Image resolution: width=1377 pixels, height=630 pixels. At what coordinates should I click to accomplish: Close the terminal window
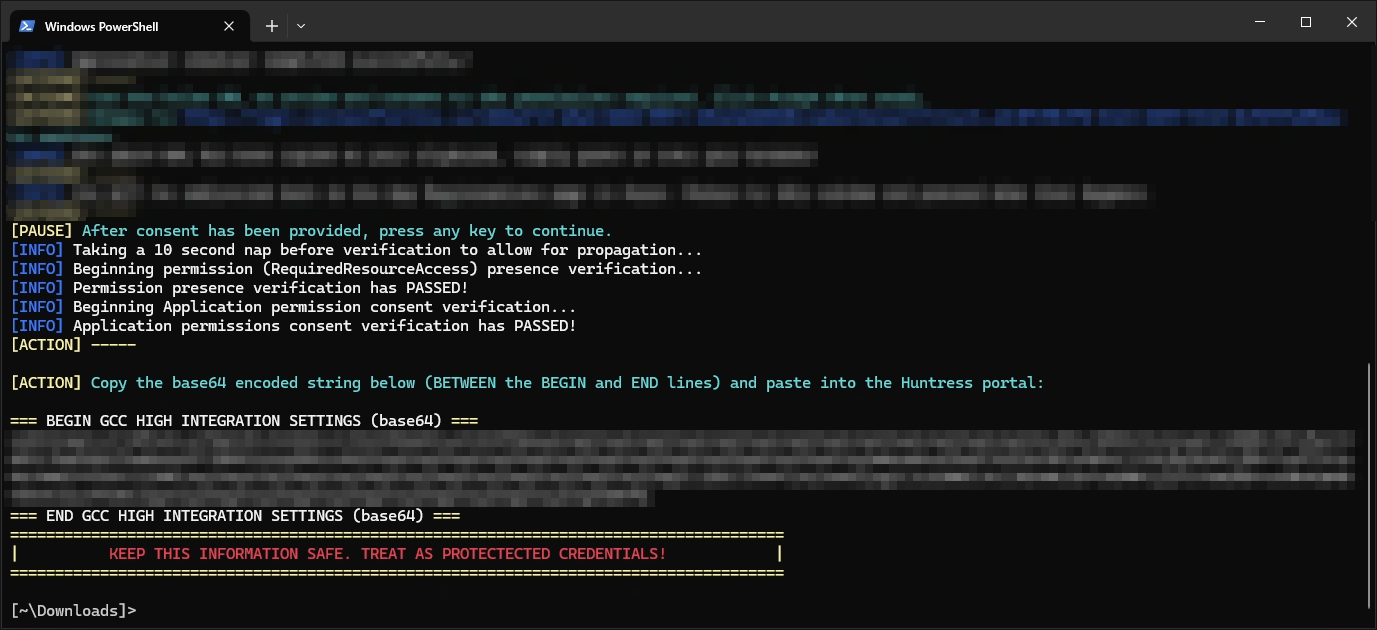coord(1351,22)
